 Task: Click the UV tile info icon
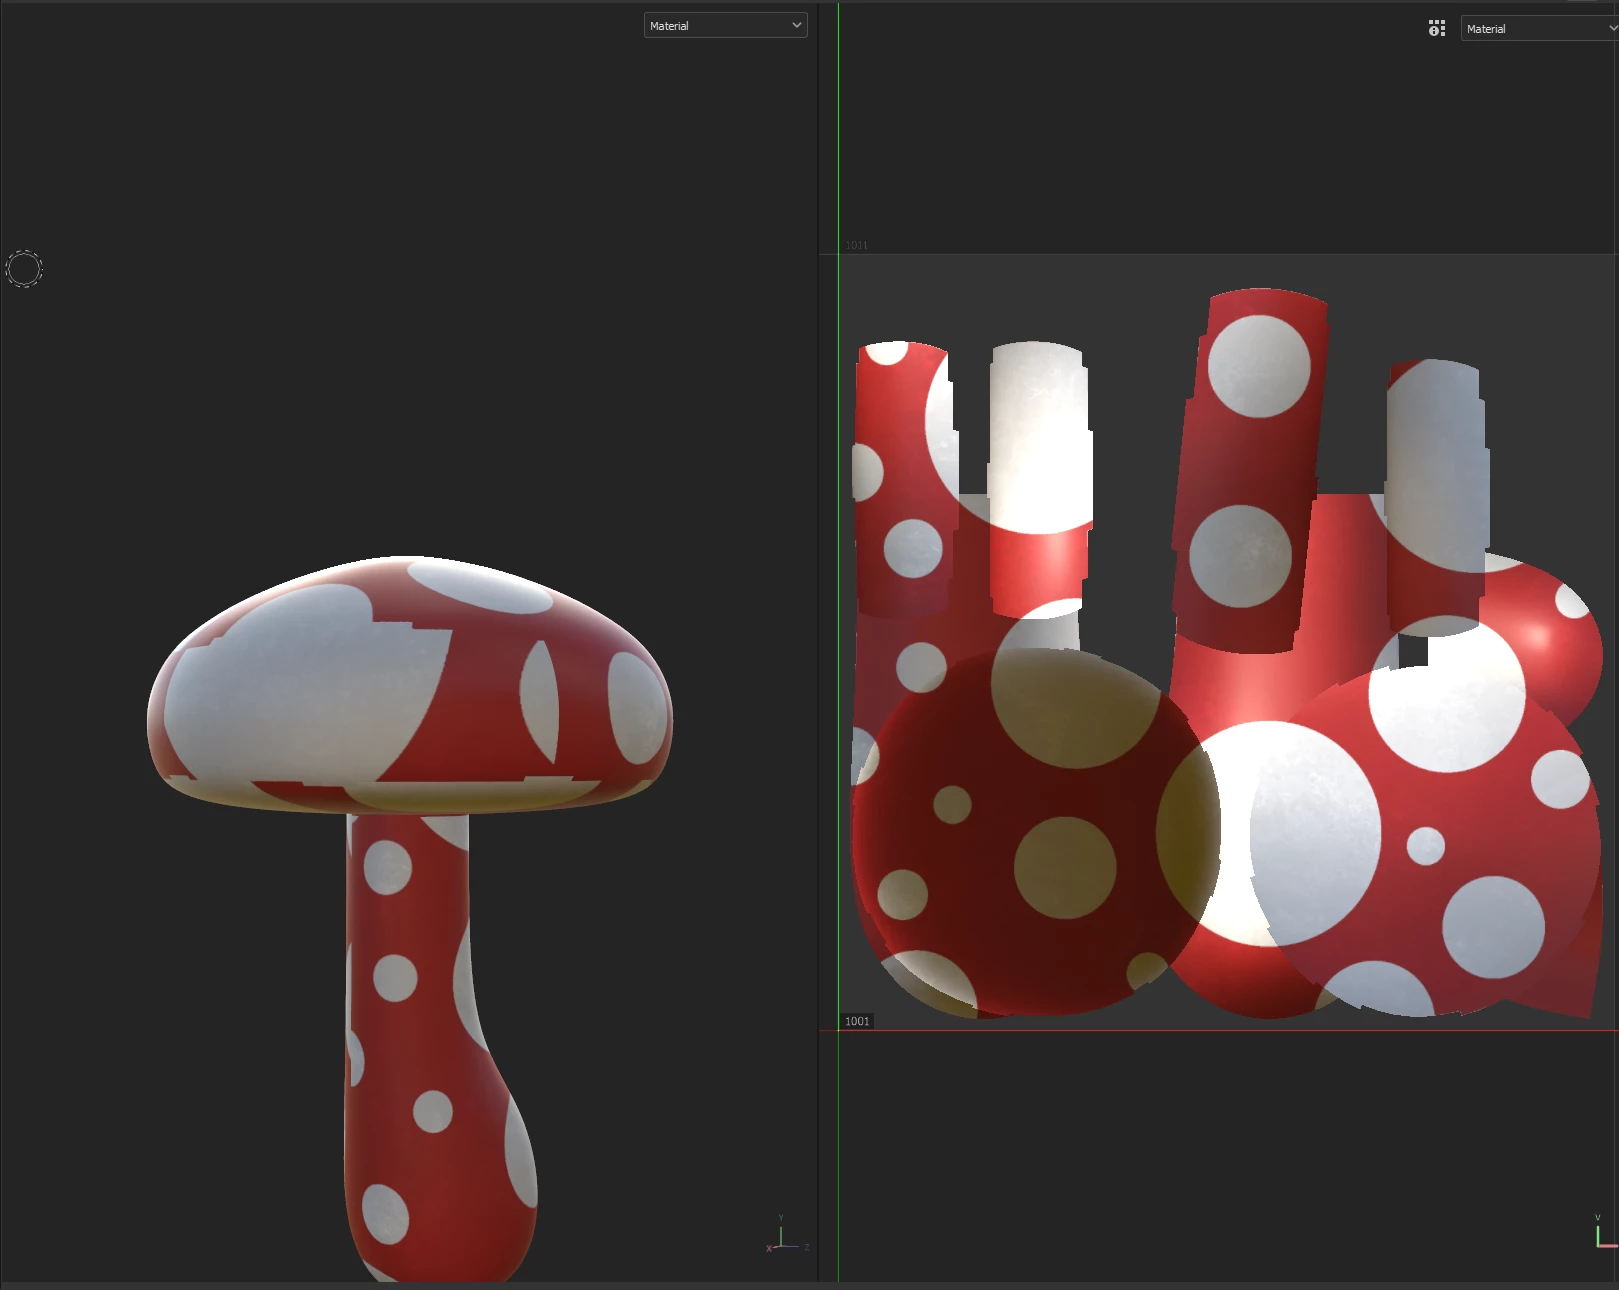tap(1437, 28)
